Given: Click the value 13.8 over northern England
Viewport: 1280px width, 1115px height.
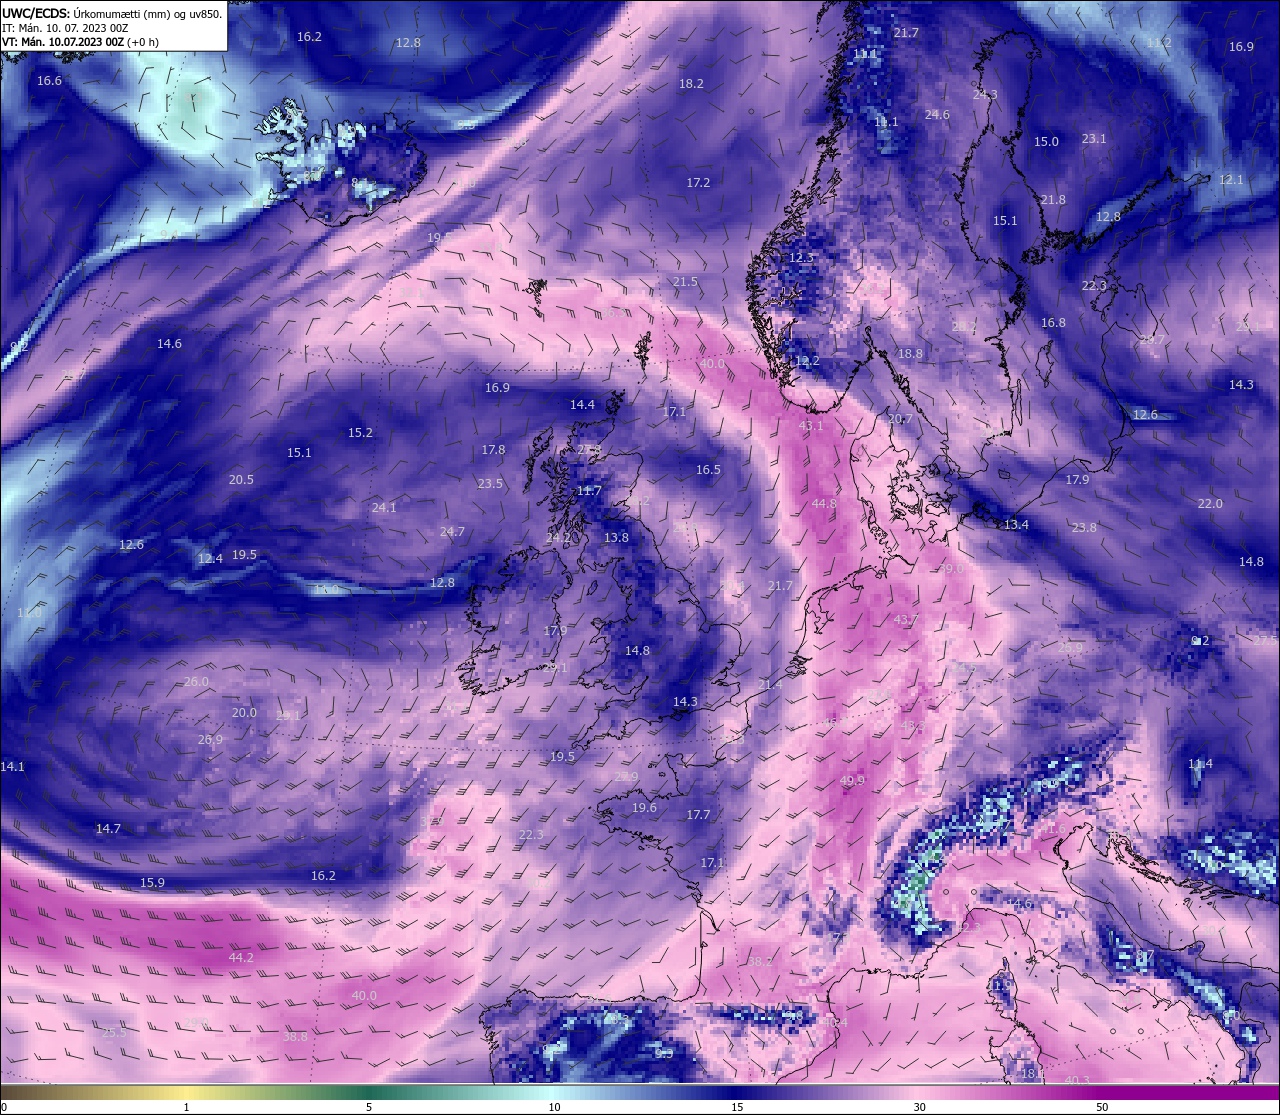Looking at the screenshot, I should [x=616, y=538].
